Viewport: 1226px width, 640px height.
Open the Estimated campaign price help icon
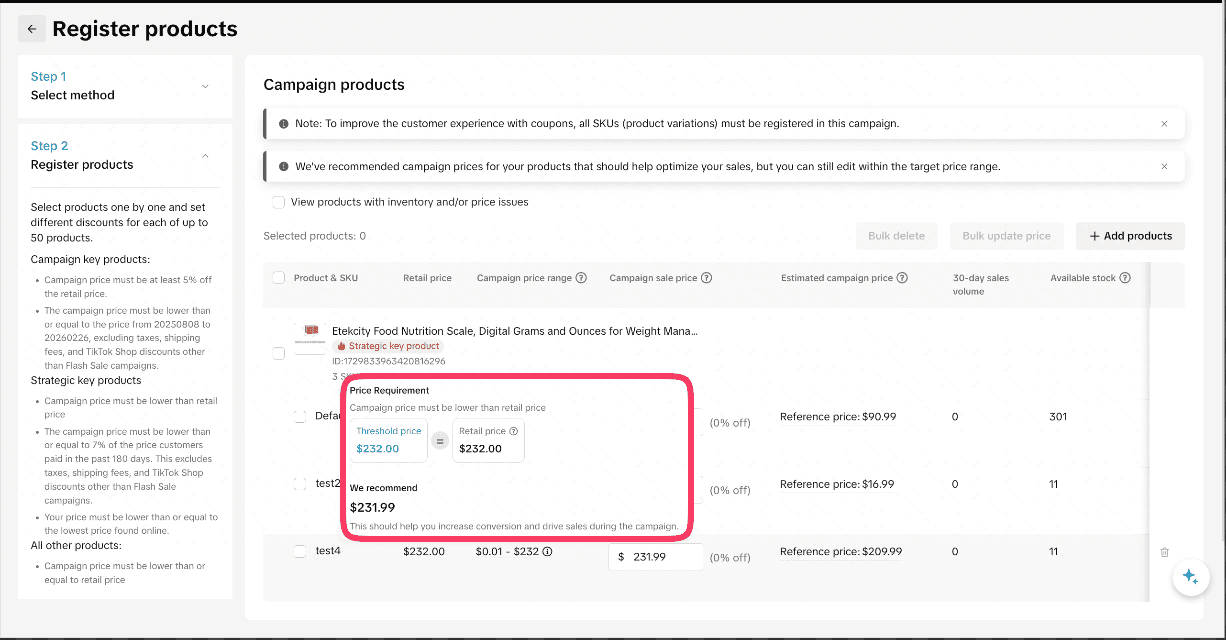point(902,278)
